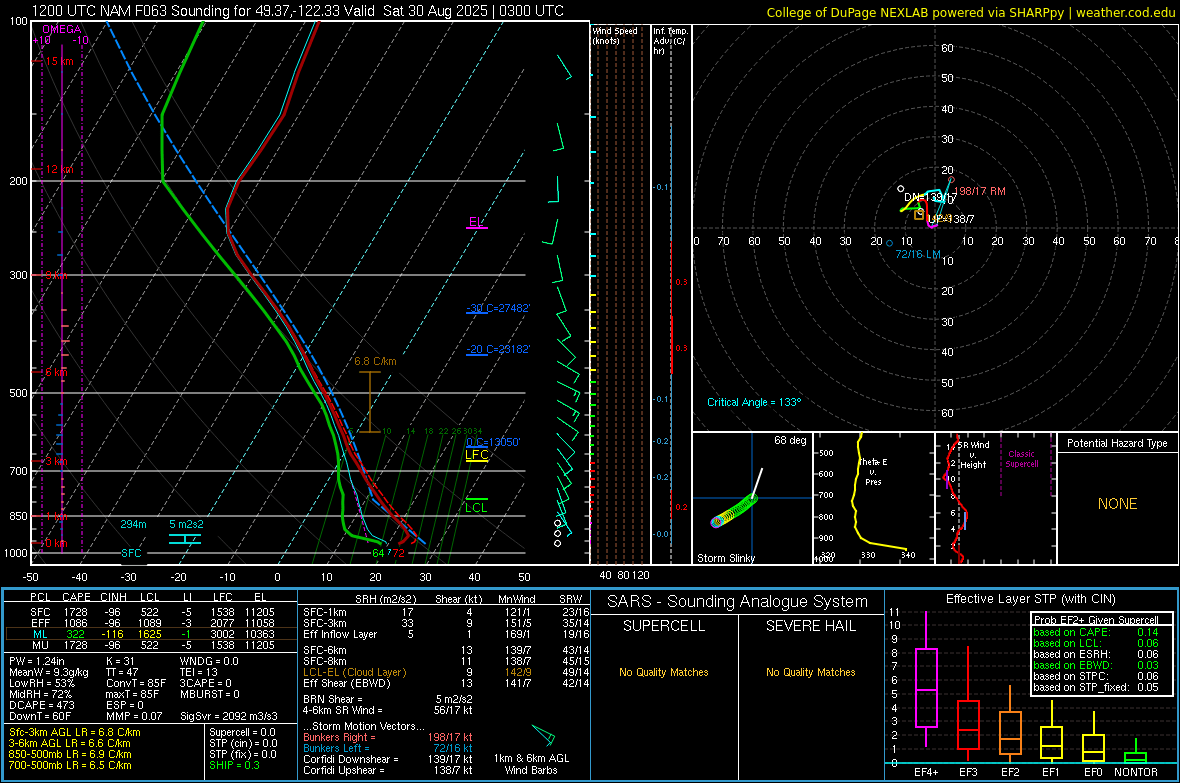1180x783 pixels.
Task: Click the 'BRN Shear =' row
Action: click(x=388, y=699)
